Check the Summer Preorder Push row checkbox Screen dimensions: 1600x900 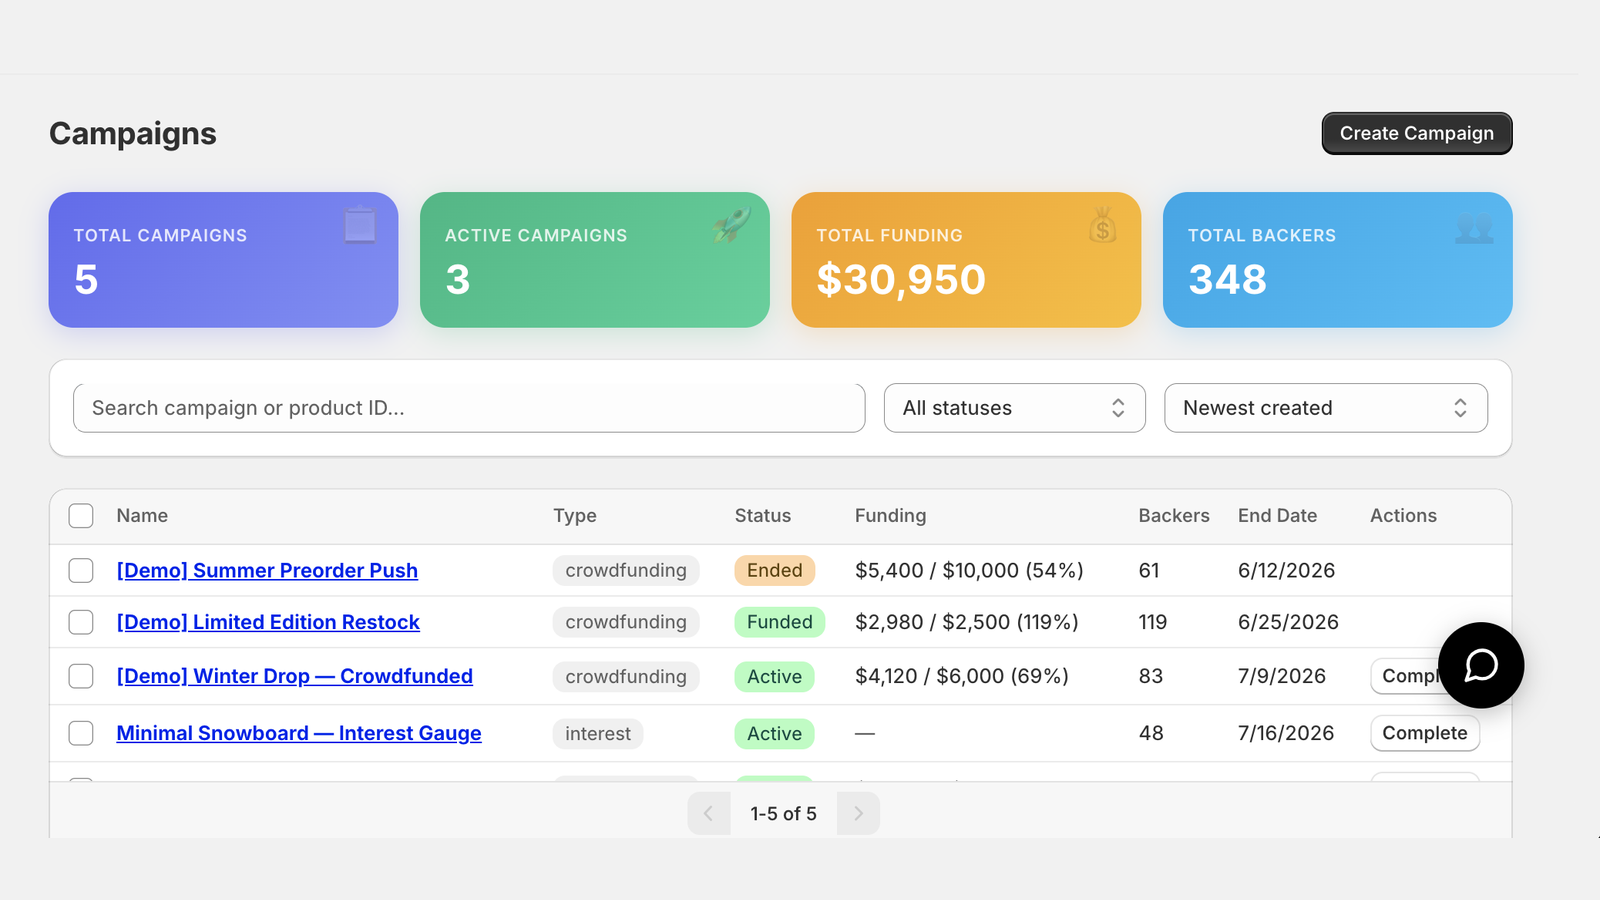click(81, 571)
